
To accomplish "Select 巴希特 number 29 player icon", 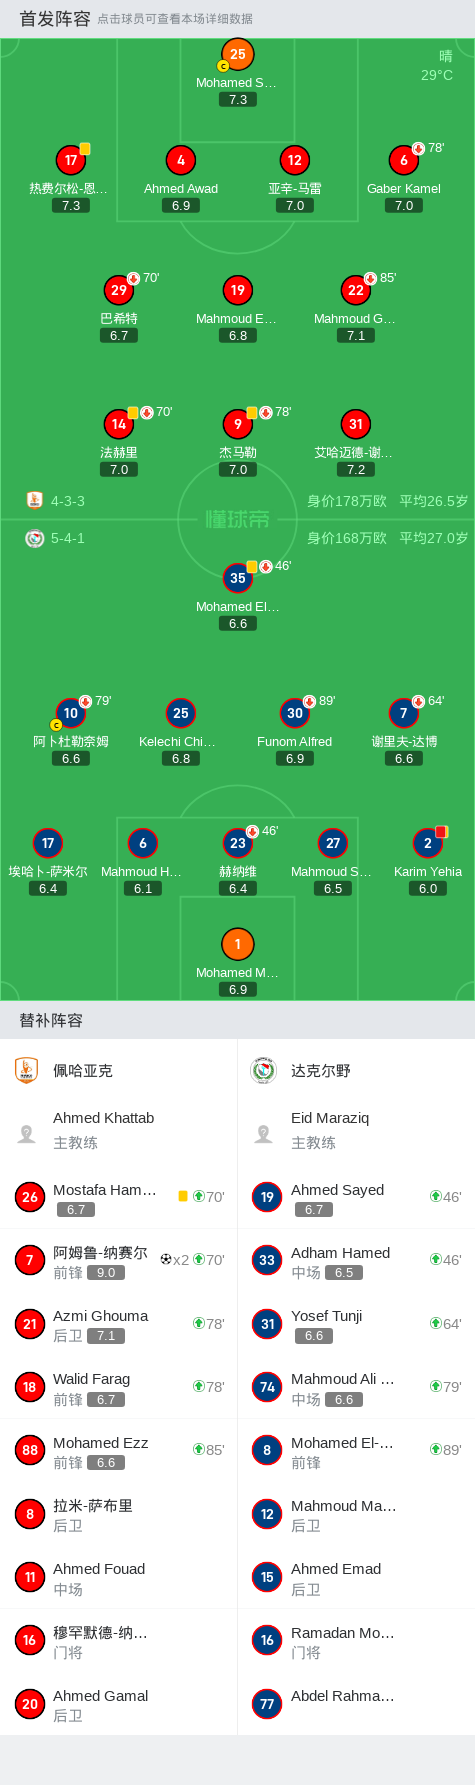I will [119, 290].
